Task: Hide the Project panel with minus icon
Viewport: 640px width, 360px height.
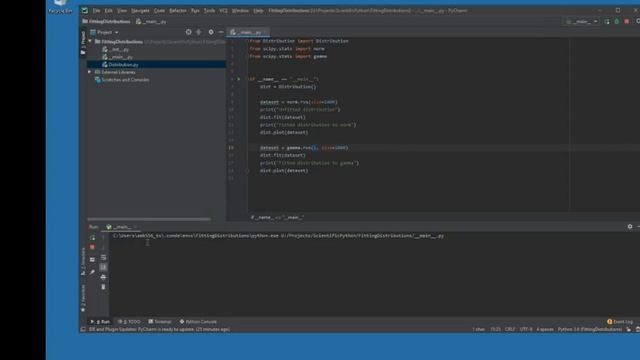Action: click(221, 32)
